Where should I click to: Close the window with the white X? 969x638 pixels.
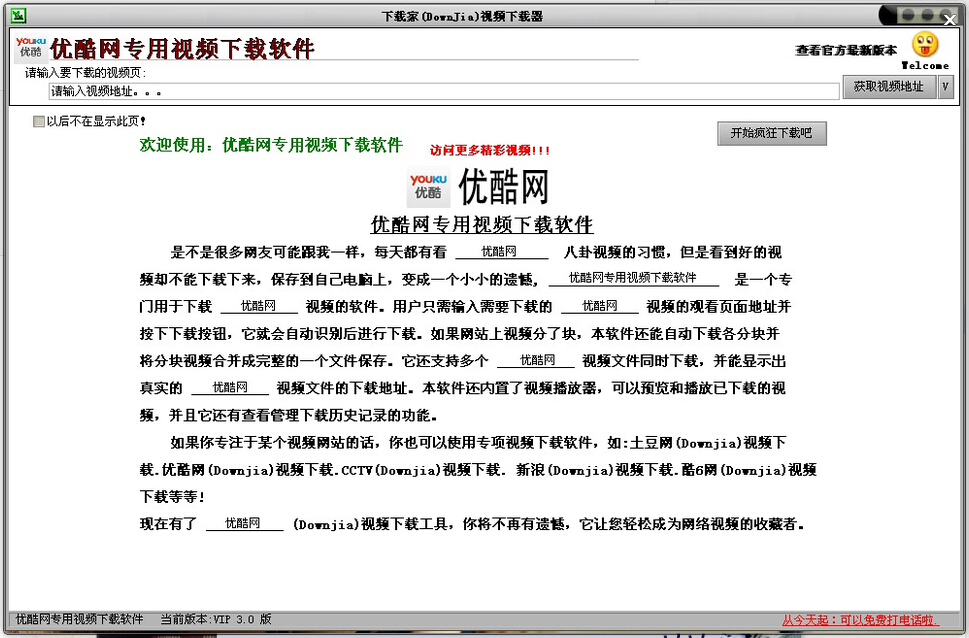pyautogui.click(x=949, y=19)
